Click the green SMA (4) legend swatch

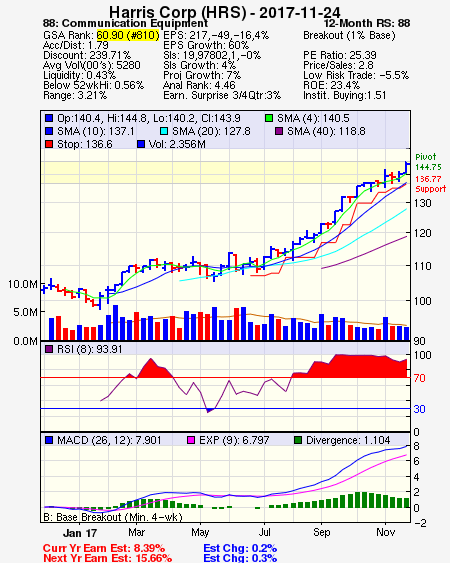[269, 118]
